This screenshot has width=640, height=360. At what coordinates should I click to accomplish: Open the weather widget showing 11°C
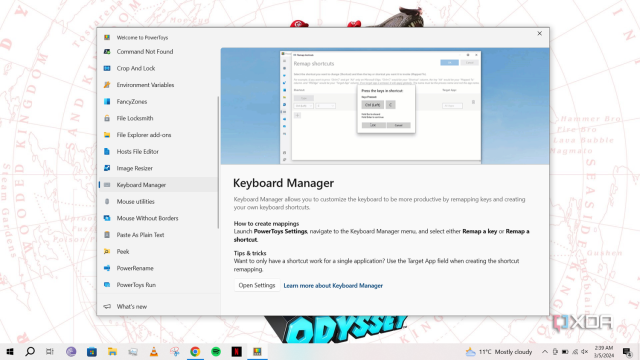[499, 351]
